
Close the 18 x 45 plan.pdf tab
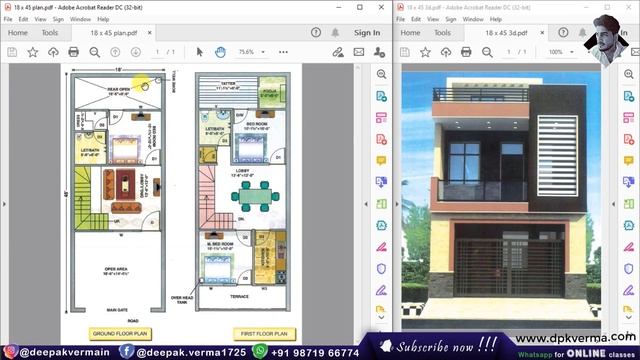150,33
